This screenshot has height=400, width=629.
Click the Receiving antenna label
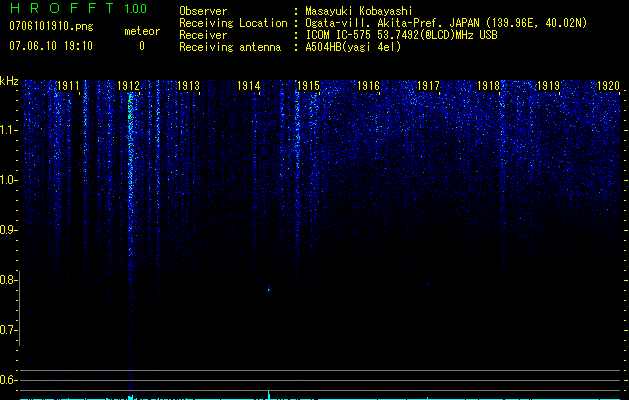[x=230, y=47]
